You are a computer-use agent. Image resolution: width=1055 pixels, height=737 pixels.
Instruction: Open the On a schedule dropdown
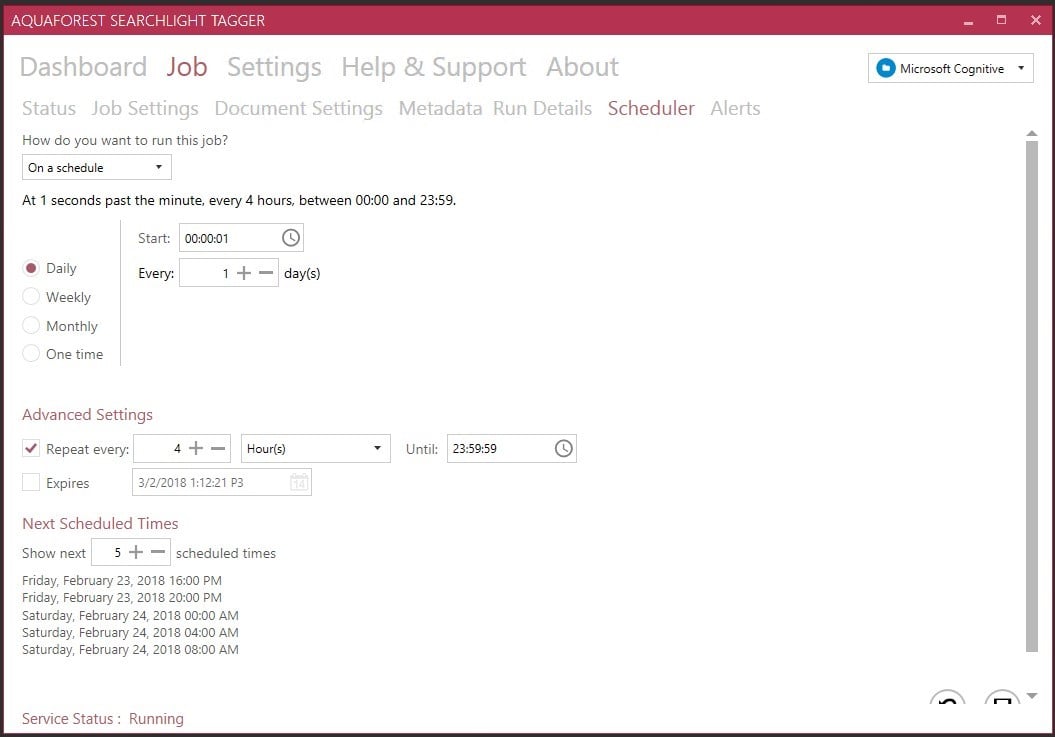(x=97, y=168)
